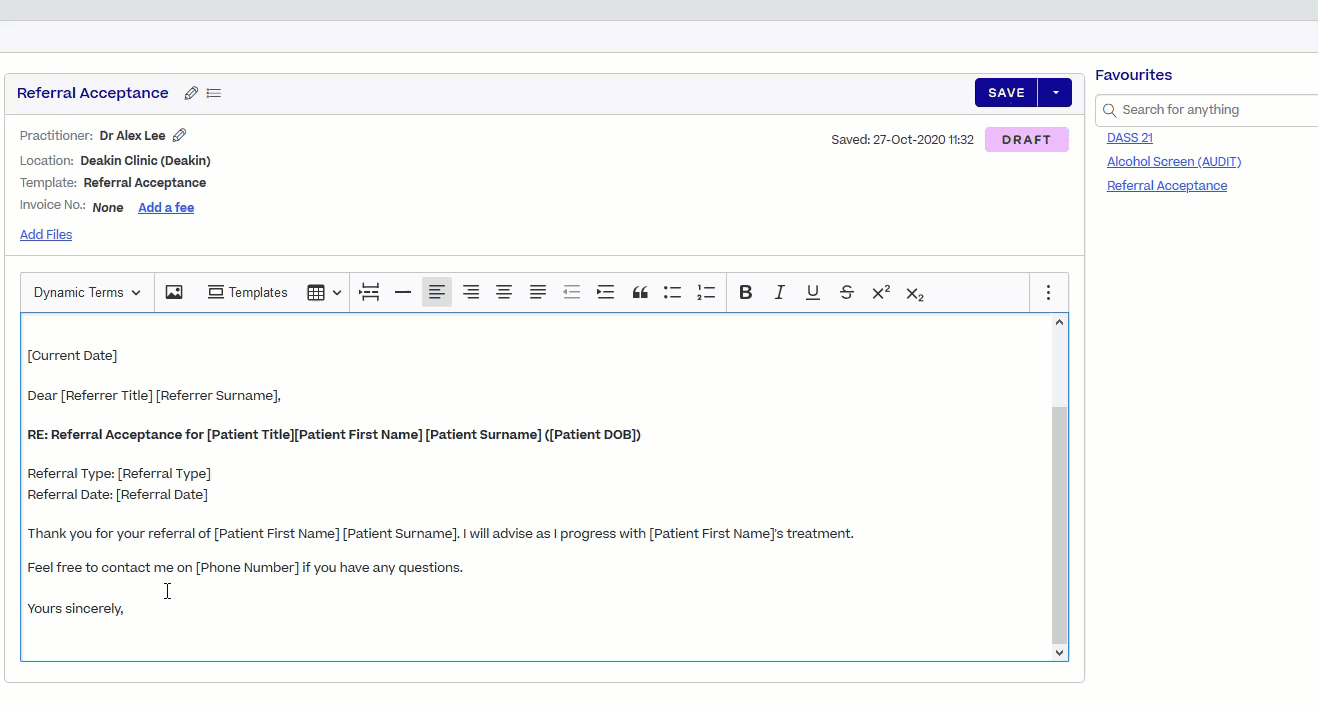Increase indent
Screen dimensions: 1318x706
pos(605,292)
